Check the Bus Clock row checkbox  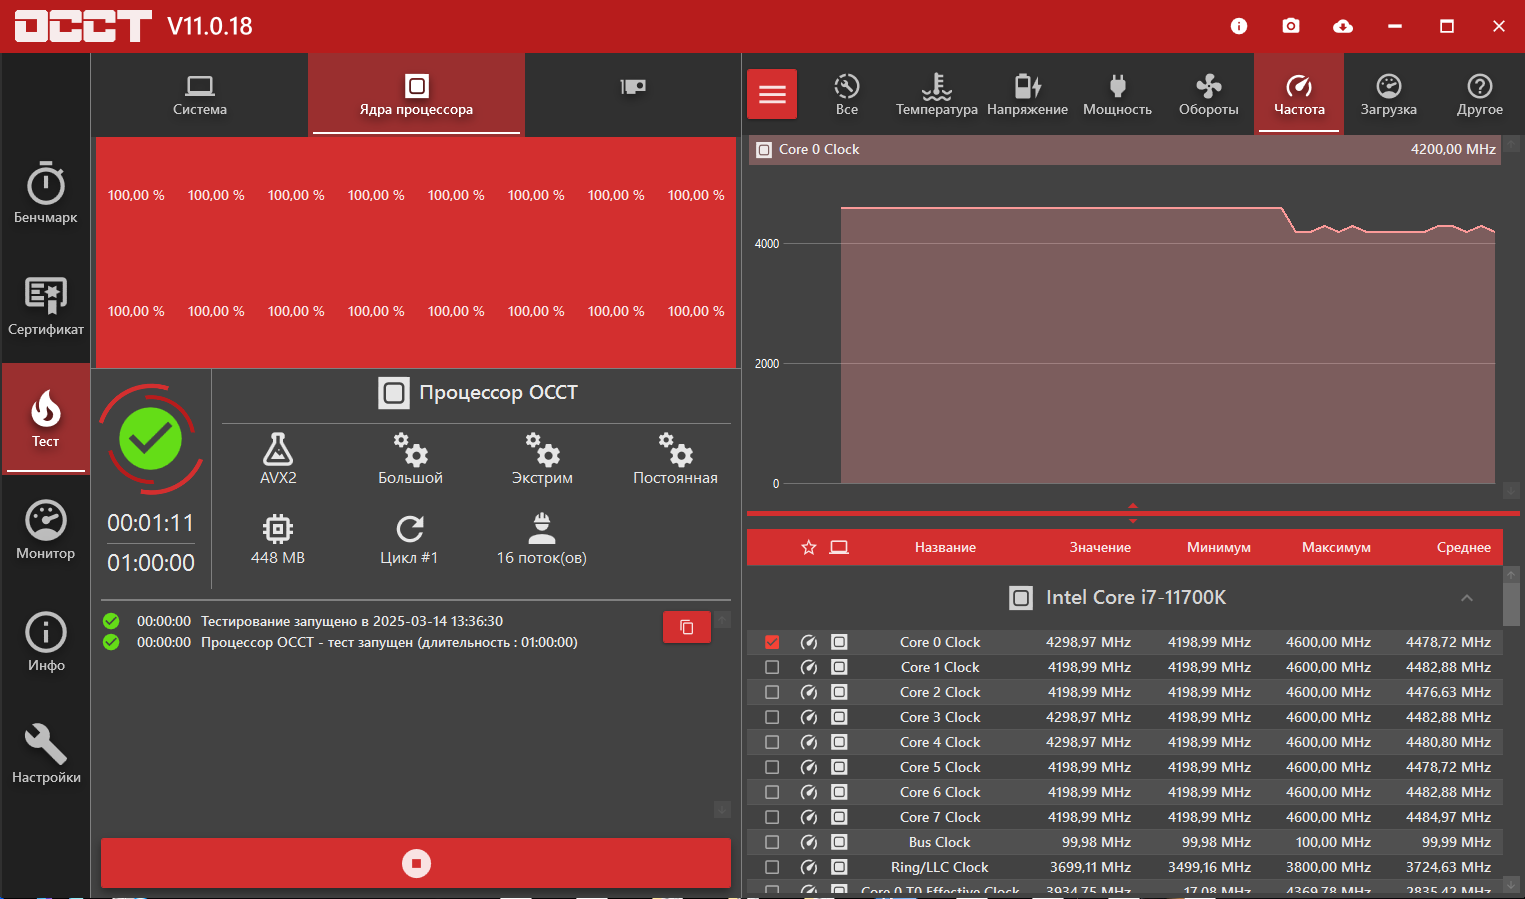(x=772, y=842)
